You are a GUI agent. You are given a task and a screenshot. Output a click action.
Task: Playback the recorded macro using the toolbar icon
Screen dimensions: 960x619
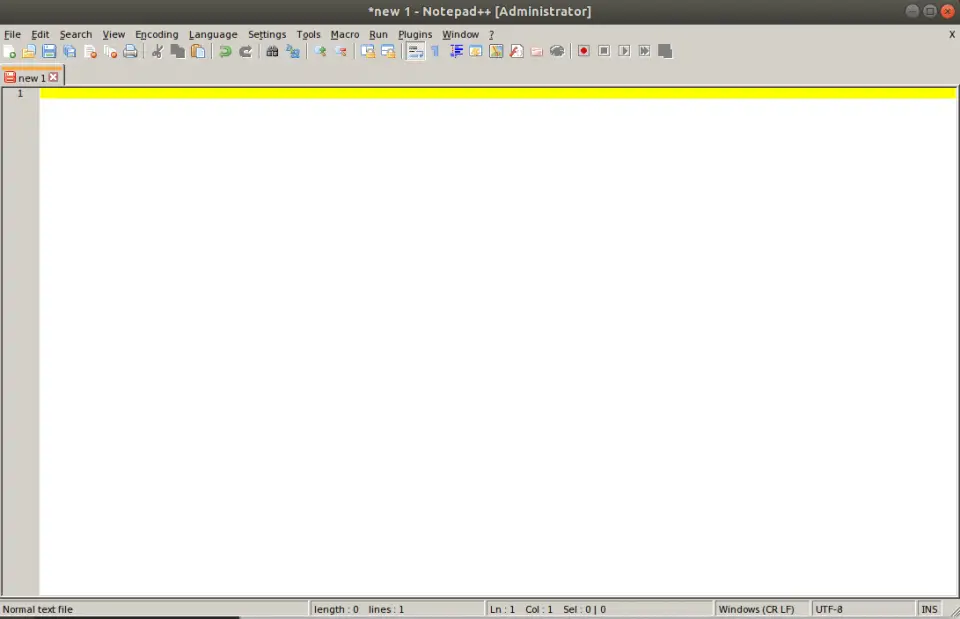tap(623, 51)
